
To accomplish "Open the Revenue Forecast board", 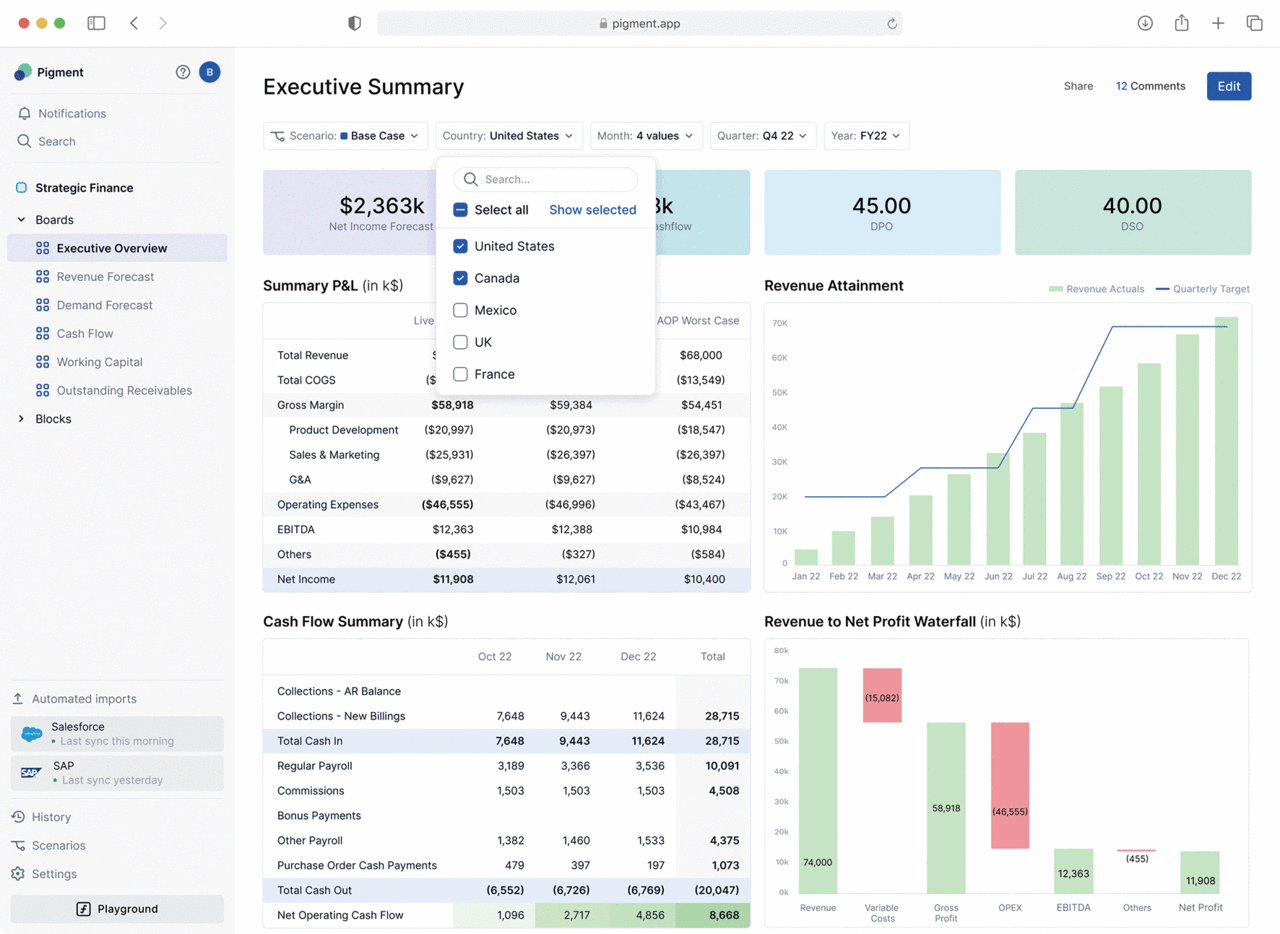I will [x=105, y=277].
